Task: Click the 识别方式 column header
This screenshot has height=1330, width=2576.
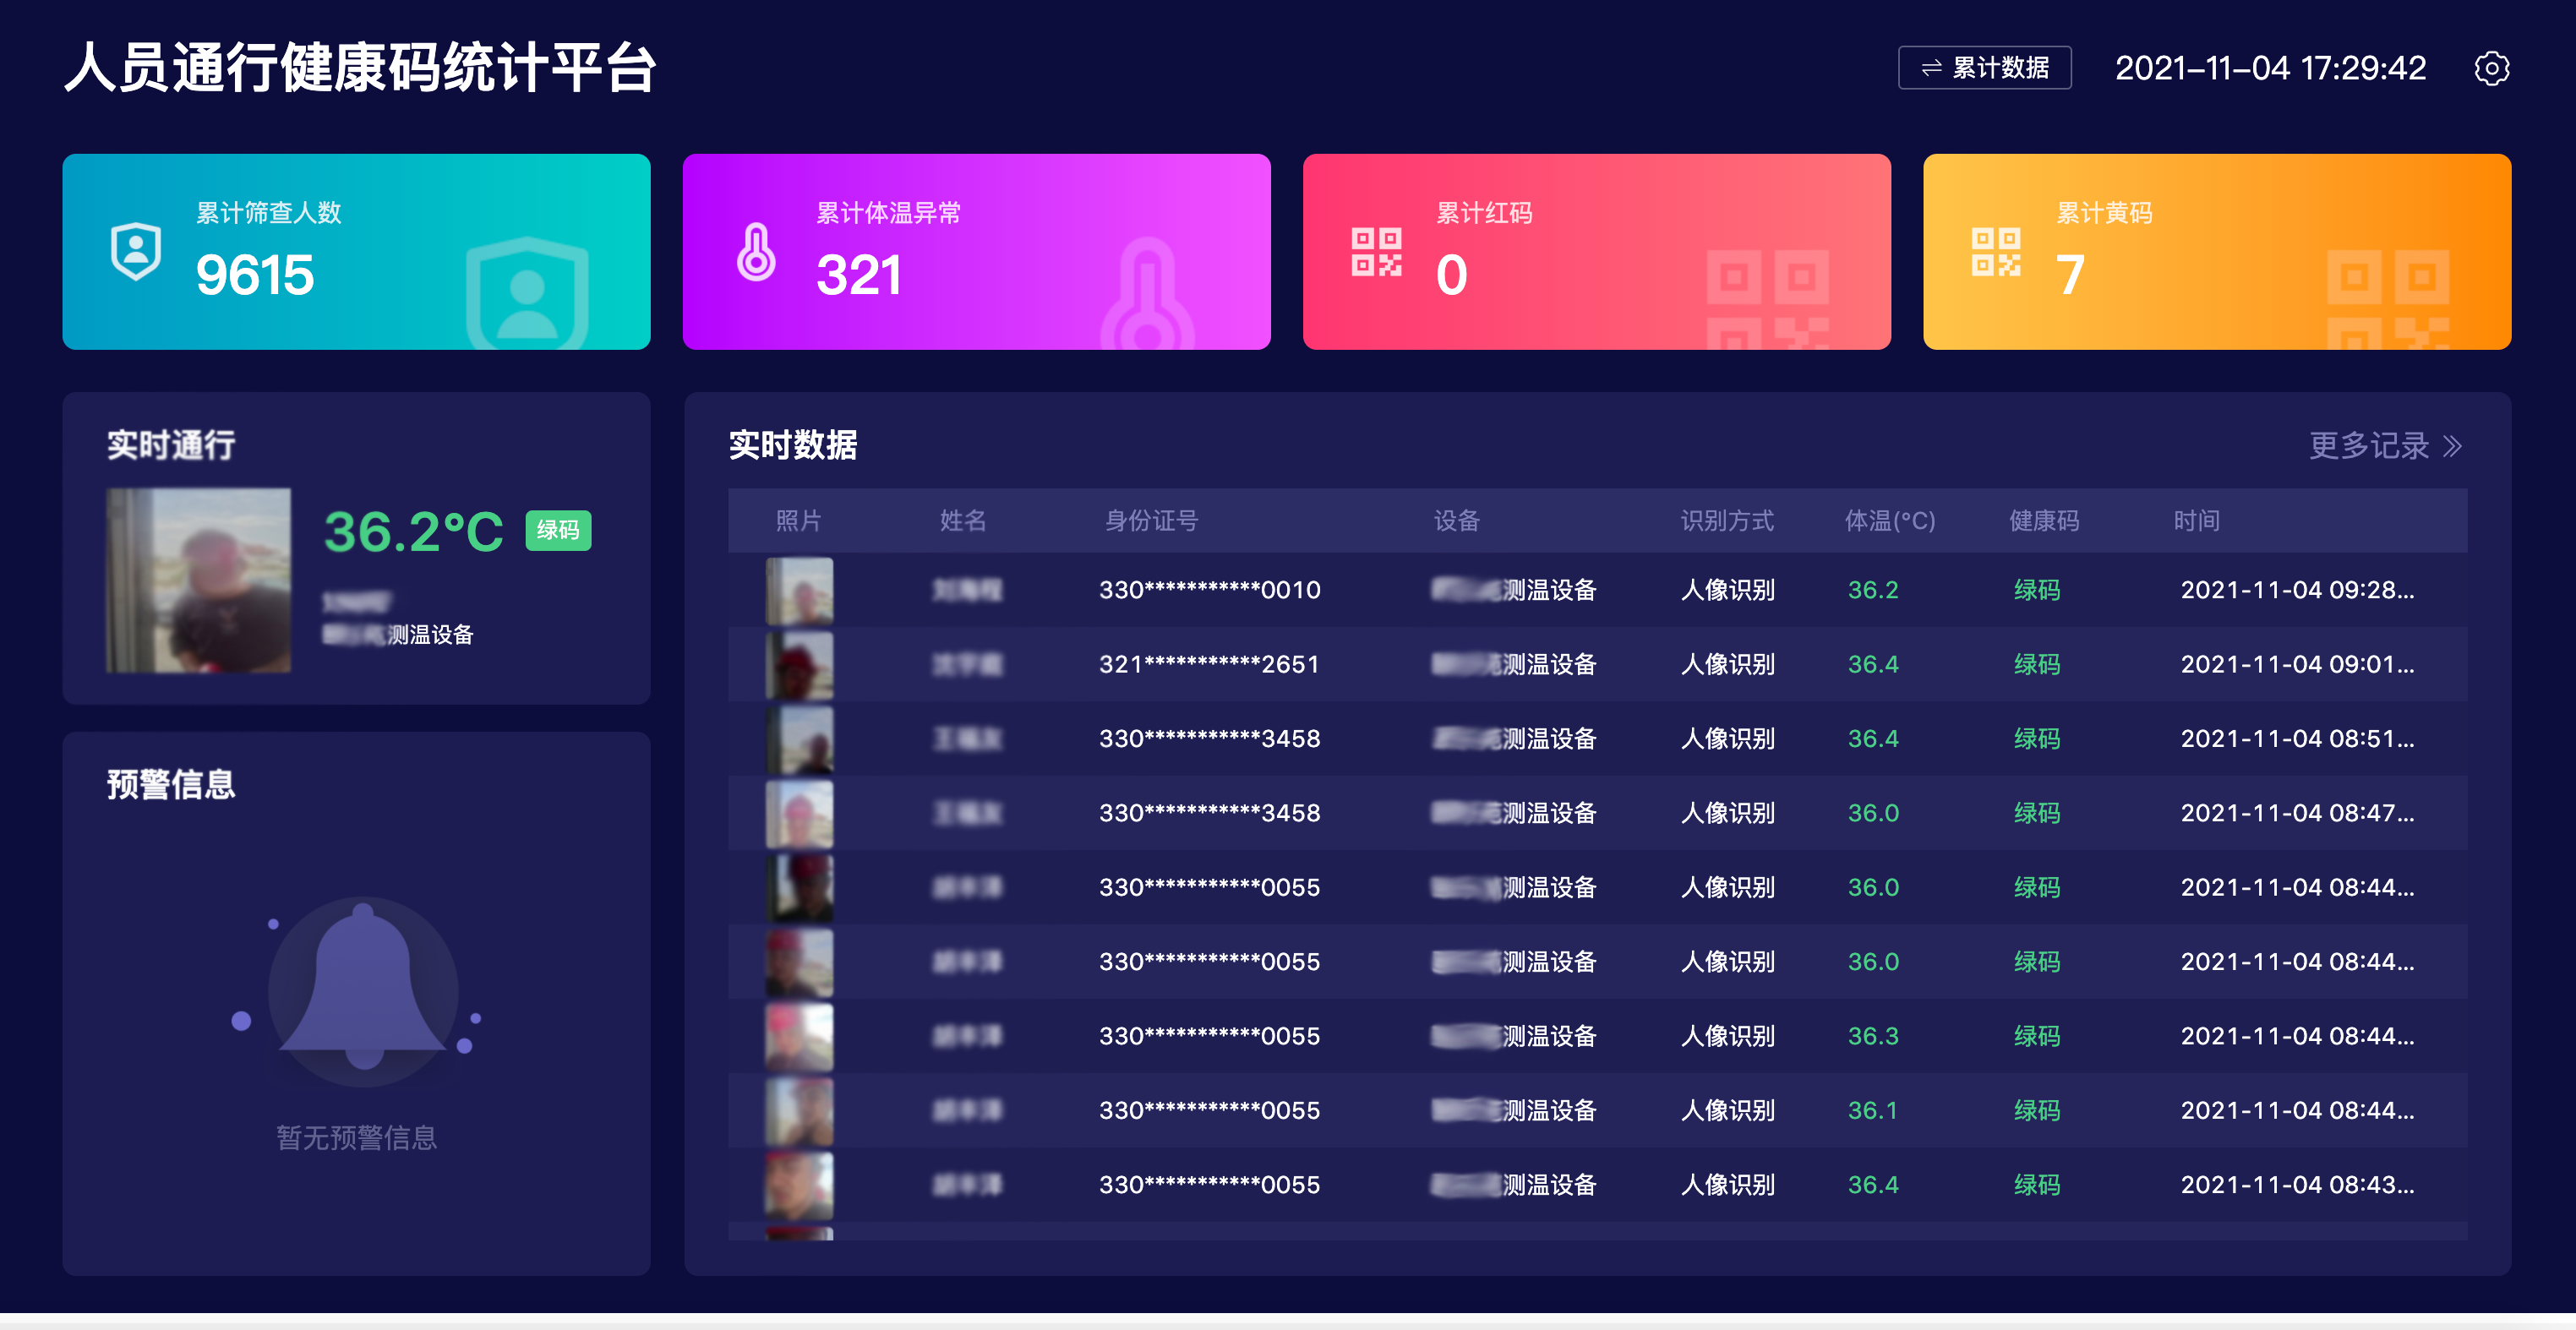Action: [x=1727, y=521]
